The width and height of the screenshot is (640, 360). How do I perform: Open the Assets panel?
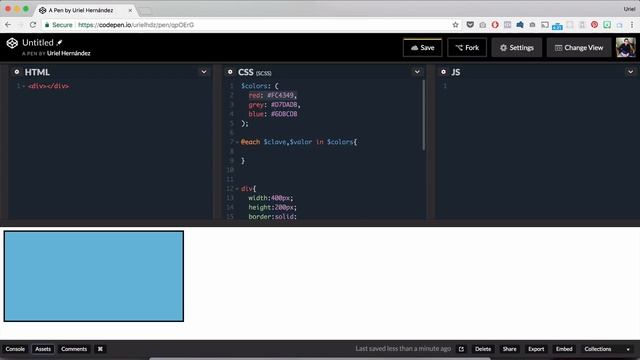[x=43, y=349]
